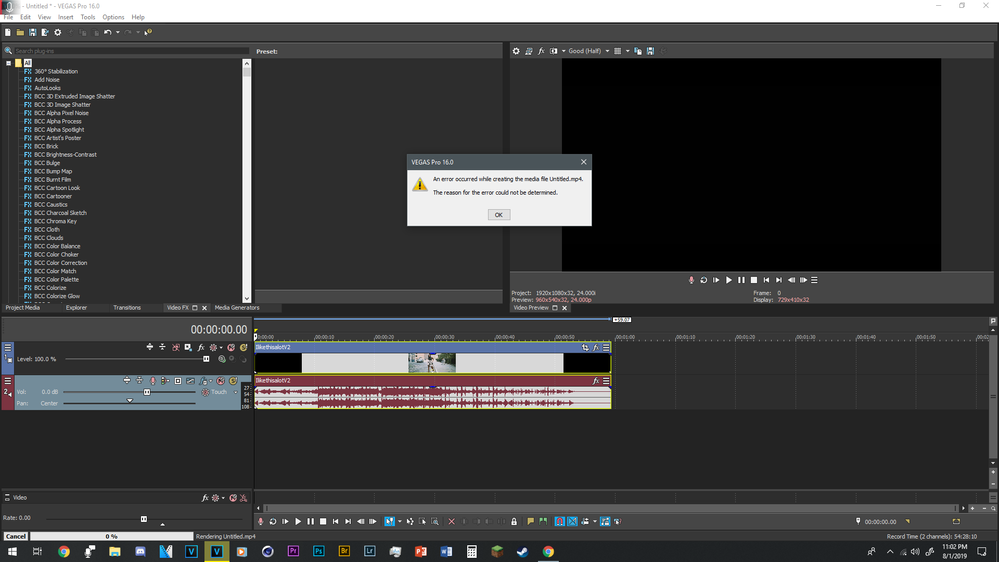Open Photoshop from the taskbar
Image resolution: width=999 pixels, height=562 pixels.
[319, 552]
